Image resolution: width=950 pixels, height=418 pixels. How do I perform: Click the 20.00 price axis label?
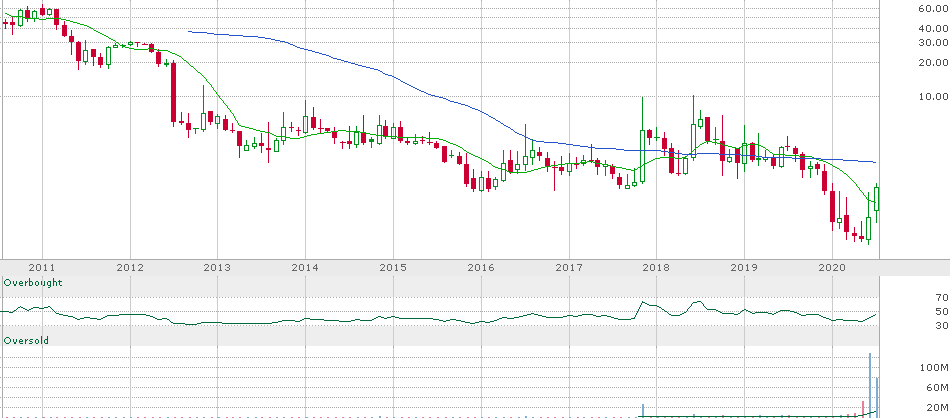(932, 62)
